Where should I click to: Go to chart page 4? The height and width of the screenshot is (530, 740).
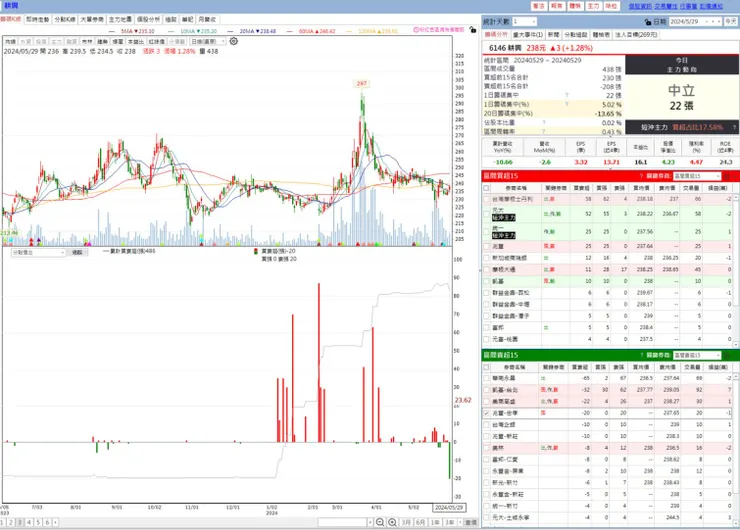click(29, 522)
